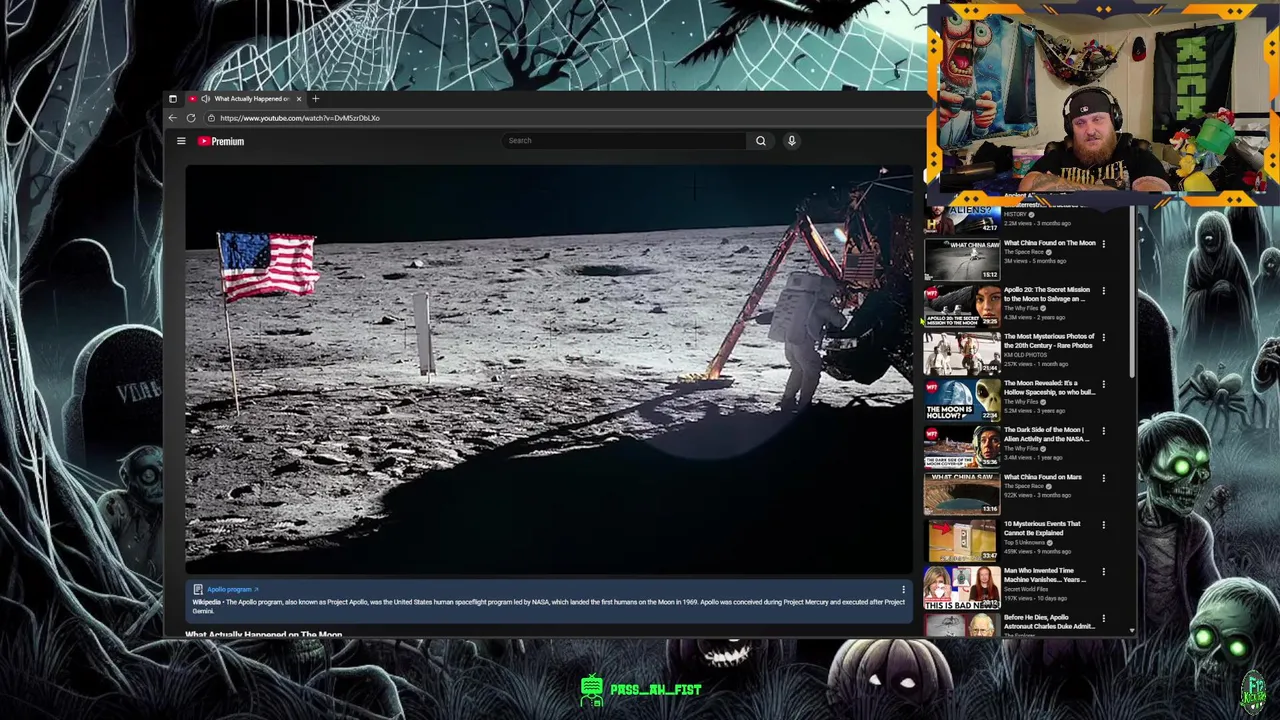Click yellow mysterious events thumbnail 33:47
Screen dimensions: 1280x720
pyautogui.click(x=962, y=541)
